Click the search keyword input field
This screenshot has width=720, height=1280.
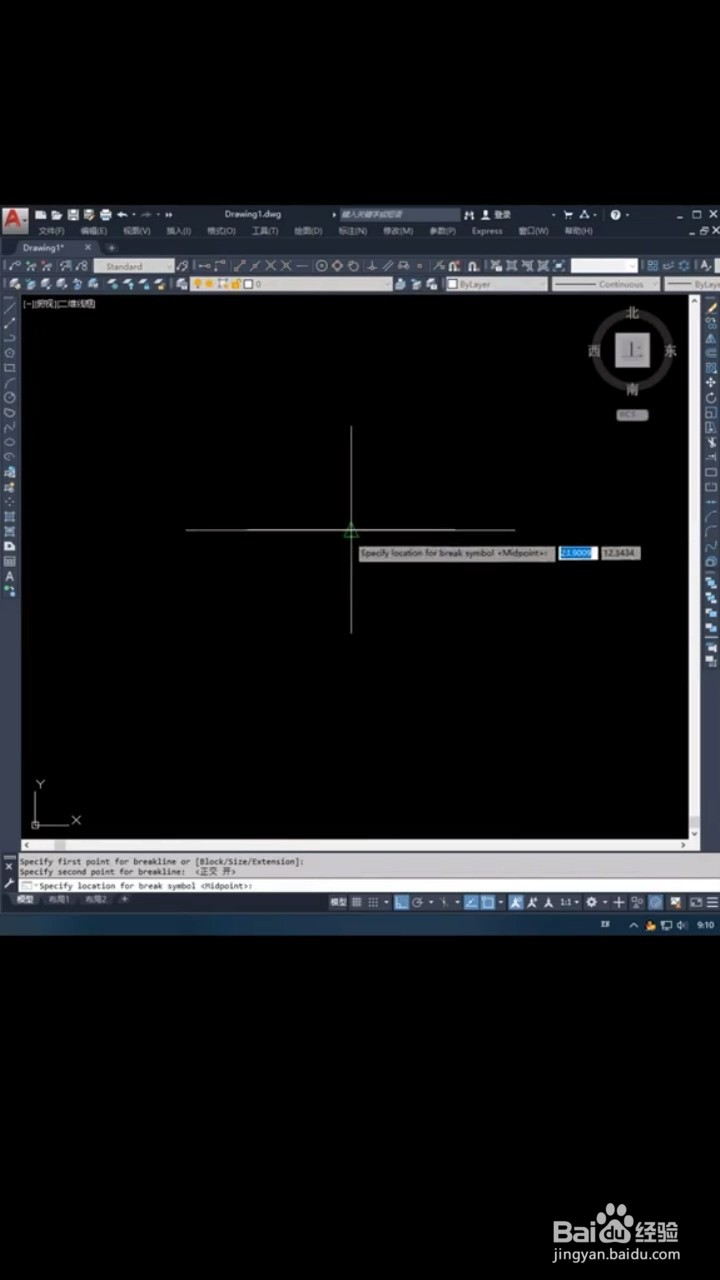coord(399,214)
